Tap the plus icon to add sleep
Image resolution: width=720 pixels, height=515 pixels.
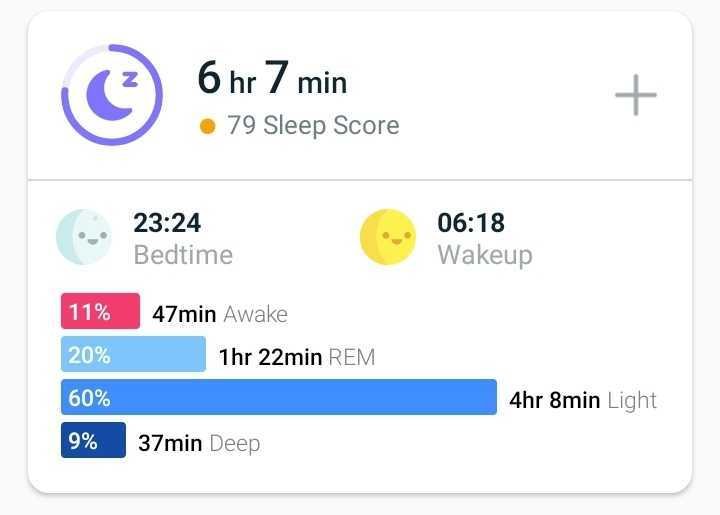point(636,95)
